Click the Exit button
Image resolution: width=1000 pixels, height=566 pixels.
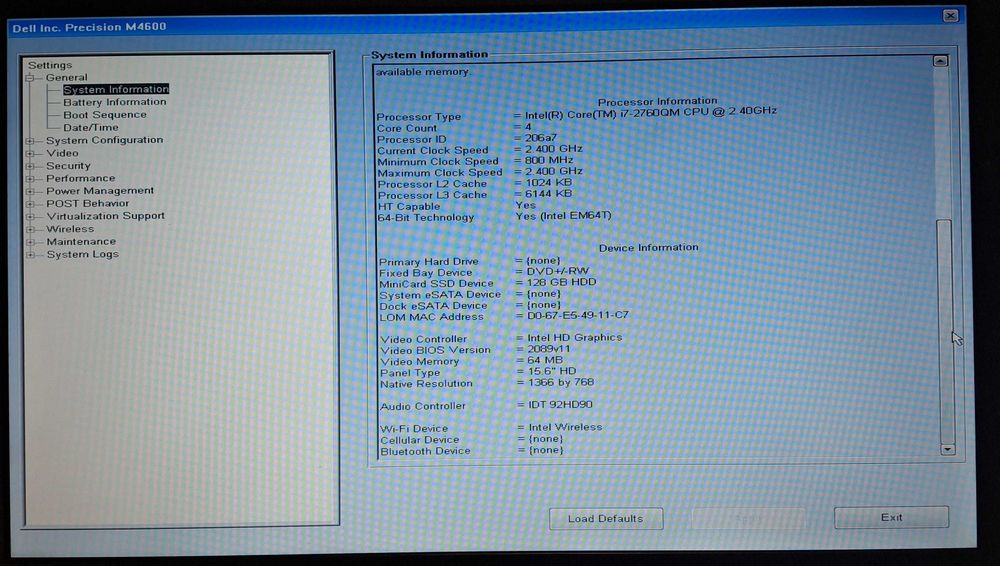(x=892, y=518)
